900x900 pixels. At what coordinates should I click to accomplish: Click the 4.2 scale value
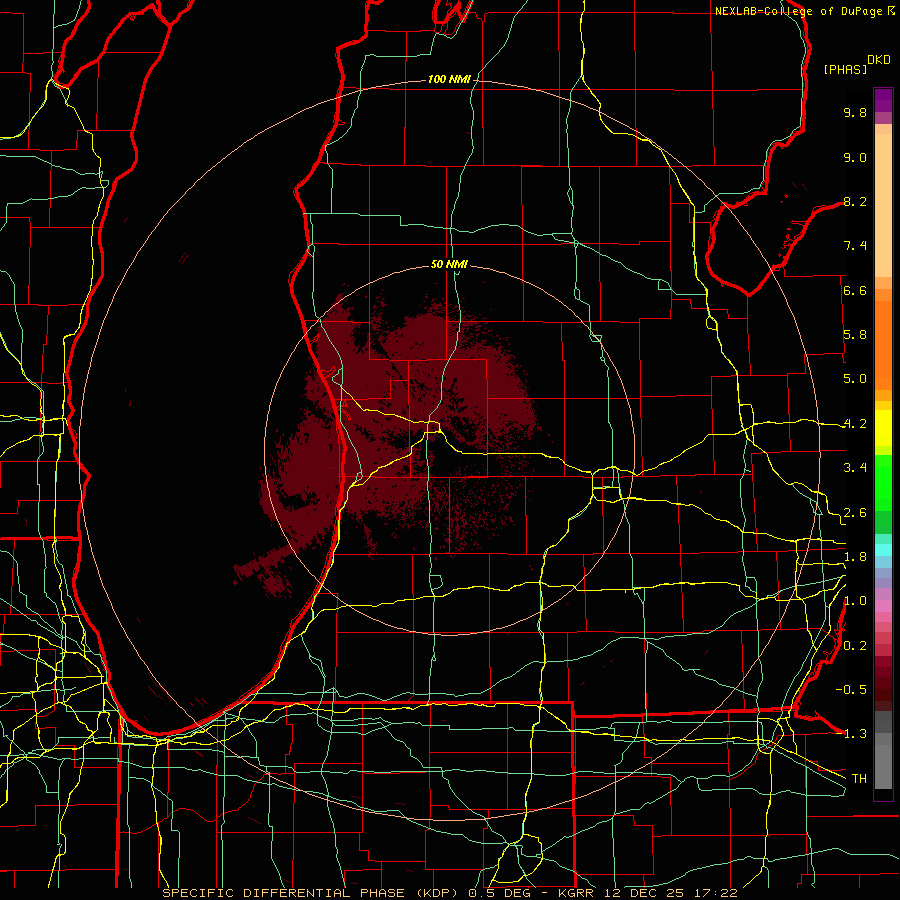(x=855, y=424)
